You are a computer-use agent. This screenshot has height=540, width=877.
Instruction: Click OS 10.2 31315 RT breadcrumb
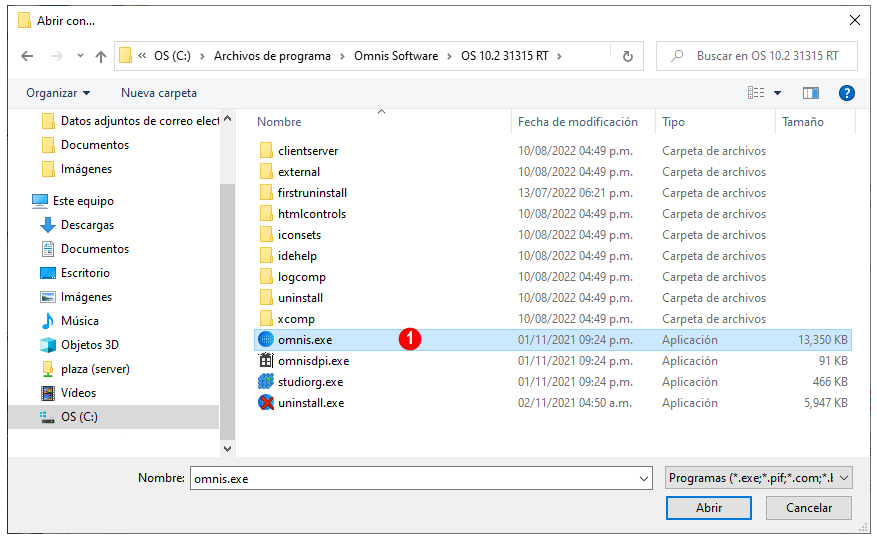click(504, 56)
